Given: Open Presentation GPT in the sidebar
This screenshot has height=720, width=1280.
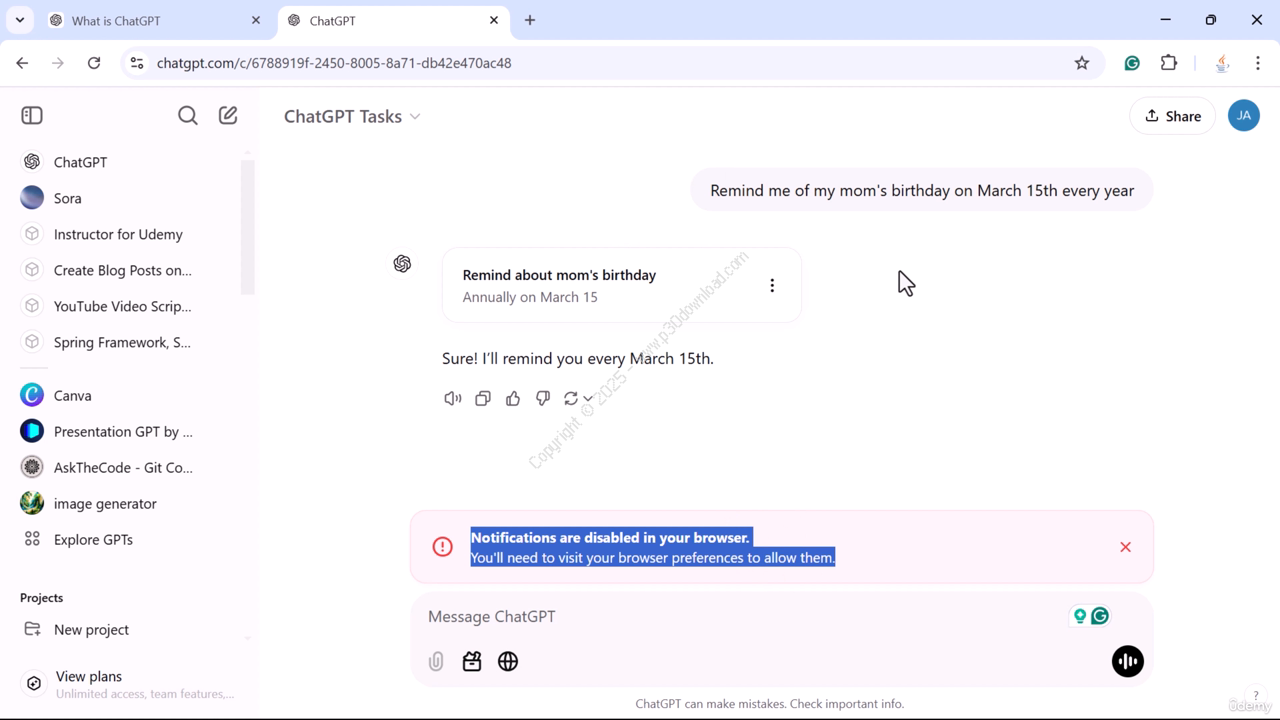Looking at the screenshot, I should click(128, 431).
